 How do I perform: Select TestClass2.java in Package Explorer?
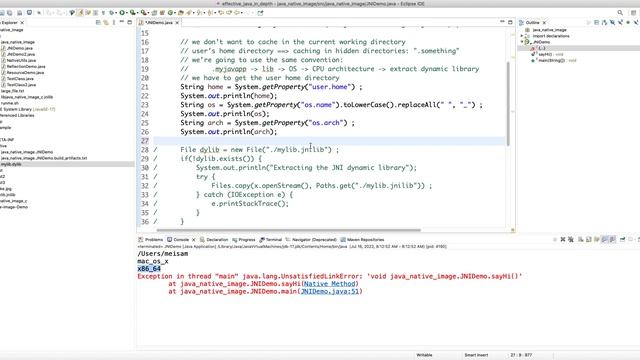click(x=21, y=85)
